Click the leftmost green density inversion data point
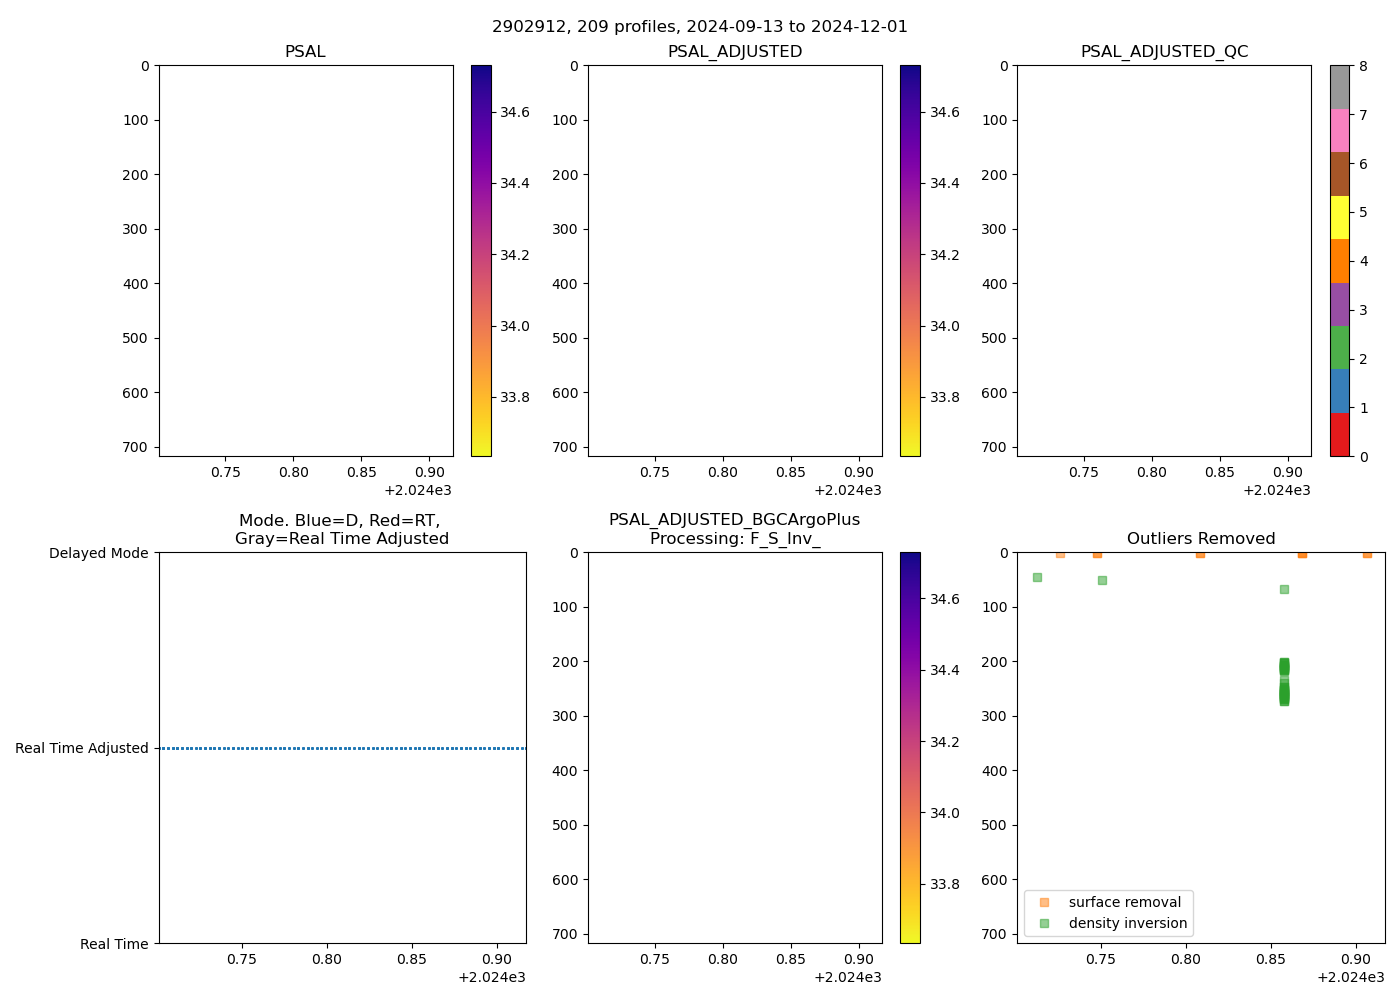 (x=1037, y=577)
